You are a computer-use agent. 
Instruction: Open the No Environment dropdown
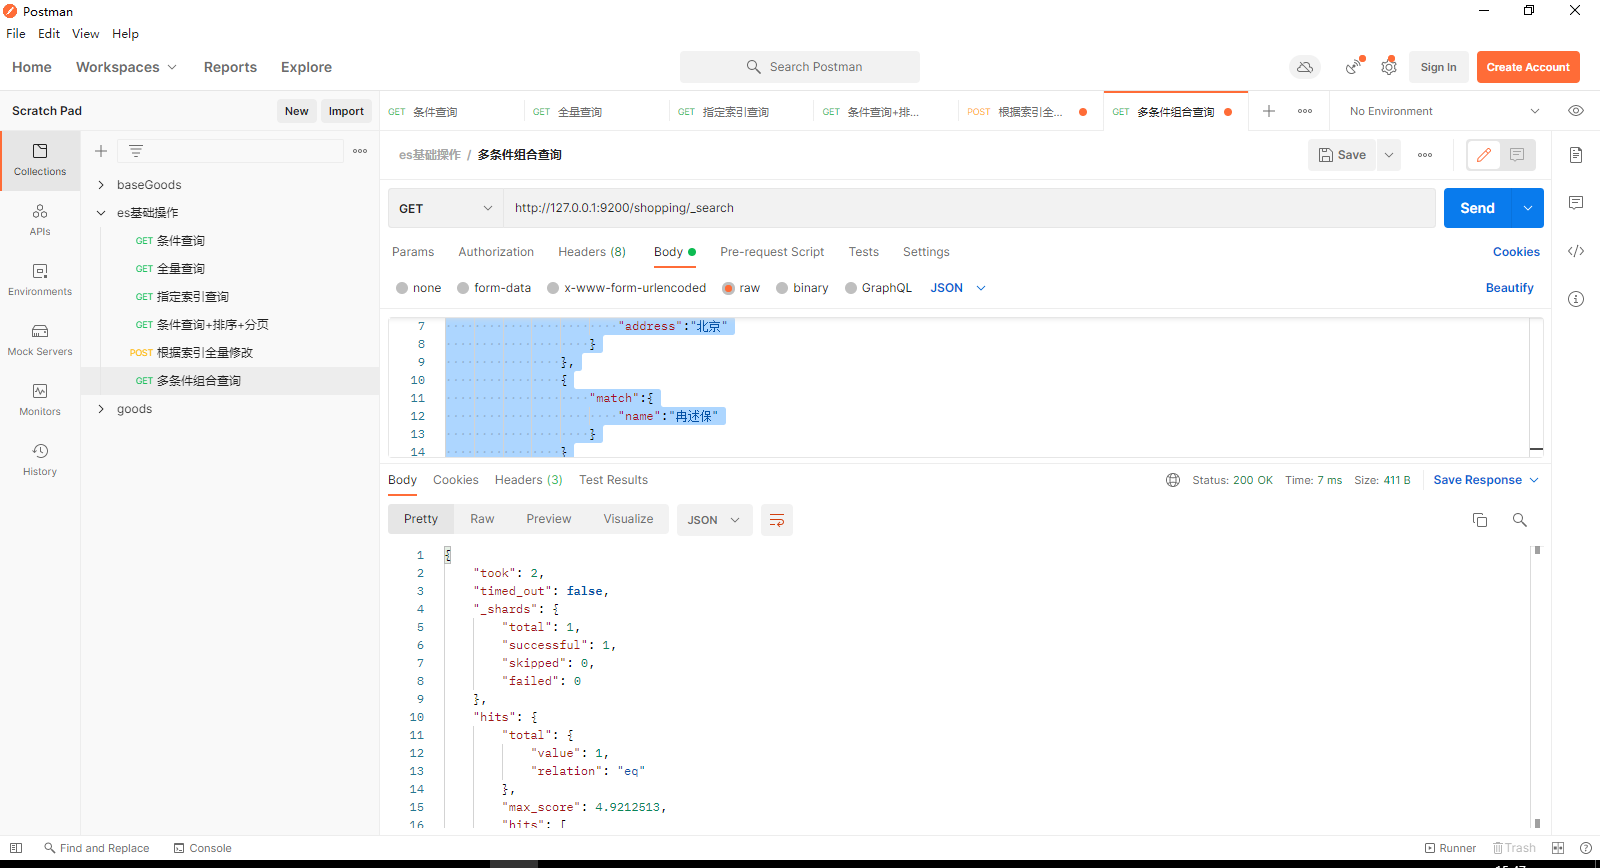[1444, 111]
